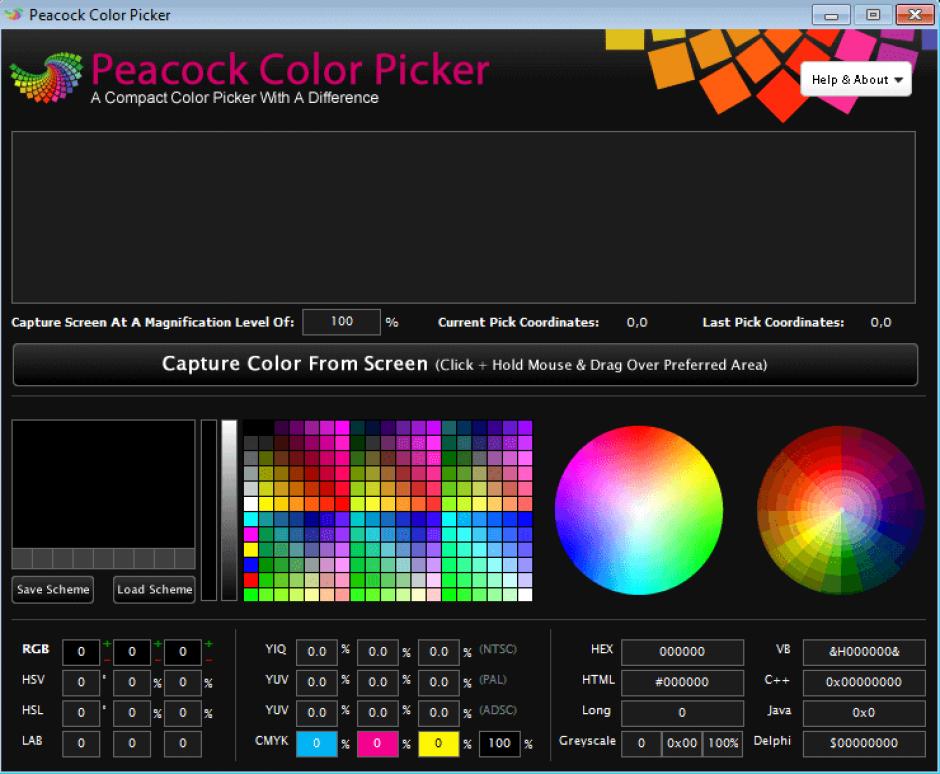940x774 pixels.
Task: Click the red minus beside the RGB green field
Action: 158,660
